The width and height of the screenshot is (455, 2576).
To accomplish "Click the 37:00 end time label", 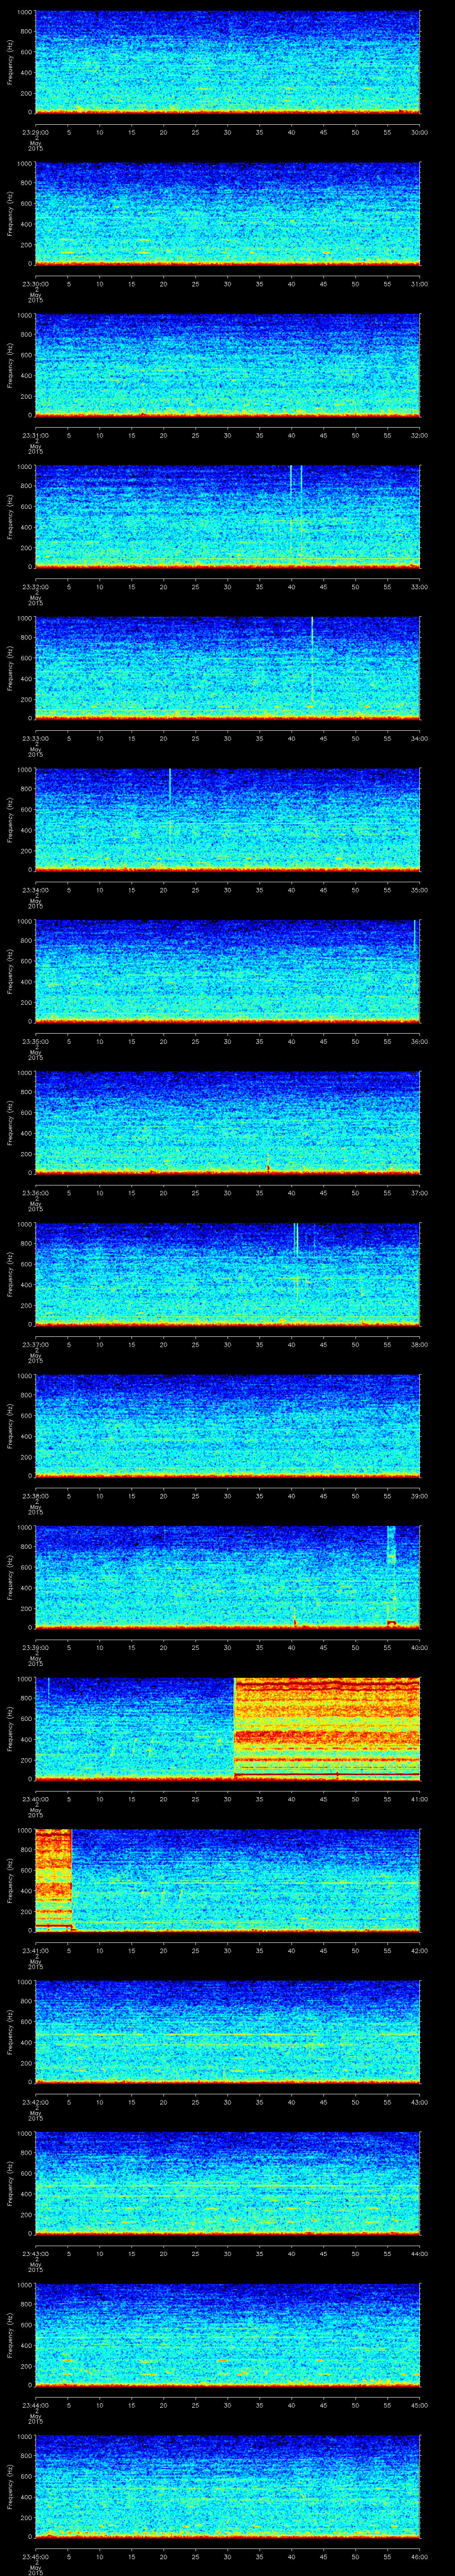I will (419, 1193).
